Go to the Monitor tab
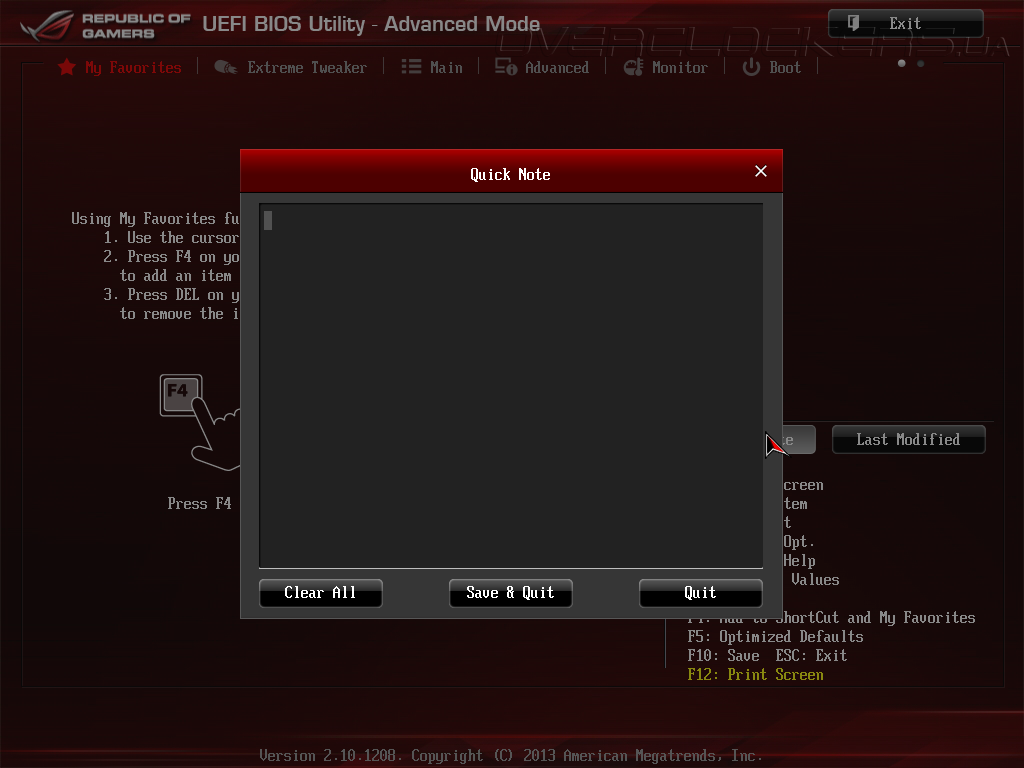The height and width of the screenshot is (768, 1024). pos(665,67)
